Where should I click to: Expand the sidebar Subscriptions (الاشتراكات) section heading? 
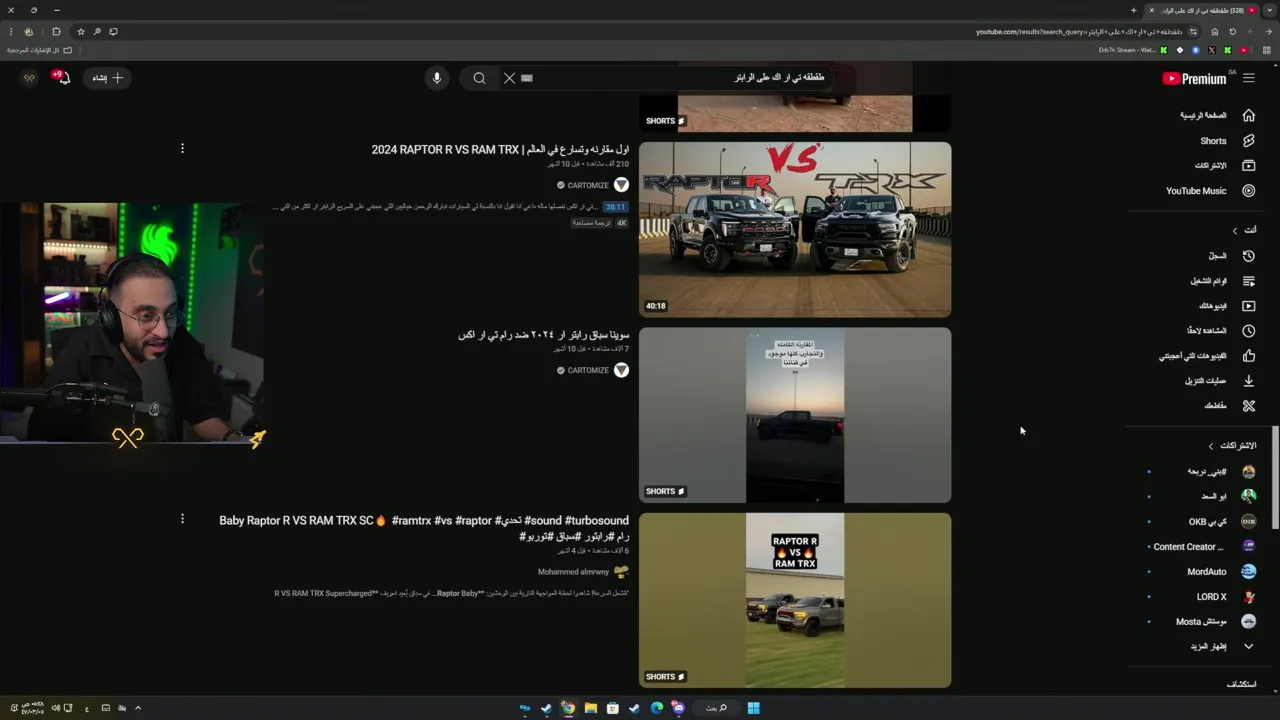coord(1232,446)
